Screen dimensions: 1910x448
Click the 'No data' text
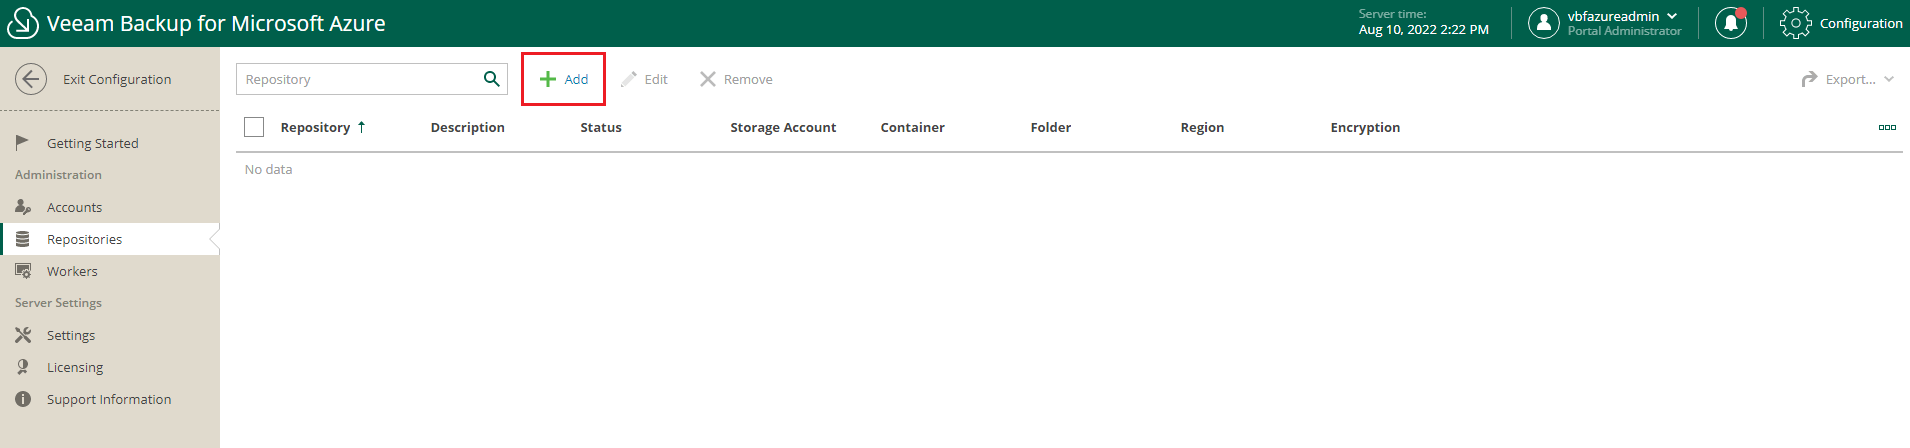point(269,169)
